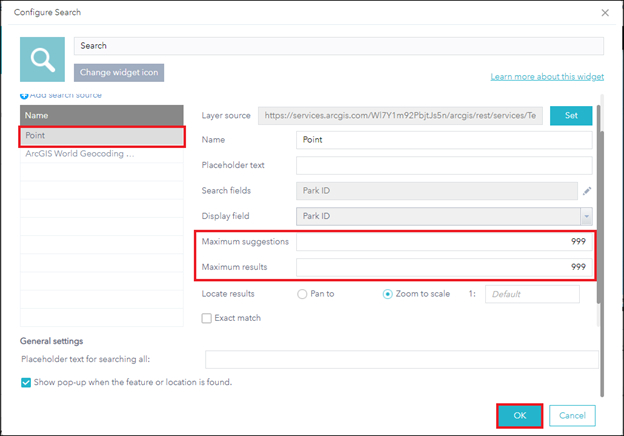Click the source settings panel scrollbar

(x=599, y=203)
